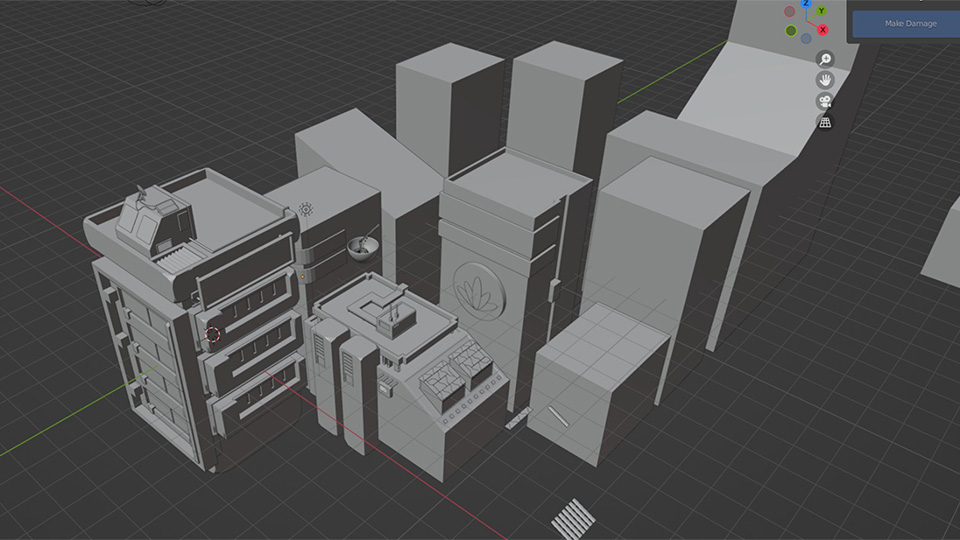Select the satellite dish bowl object
The height and width of the screenshot is (540, 960).
360,245
